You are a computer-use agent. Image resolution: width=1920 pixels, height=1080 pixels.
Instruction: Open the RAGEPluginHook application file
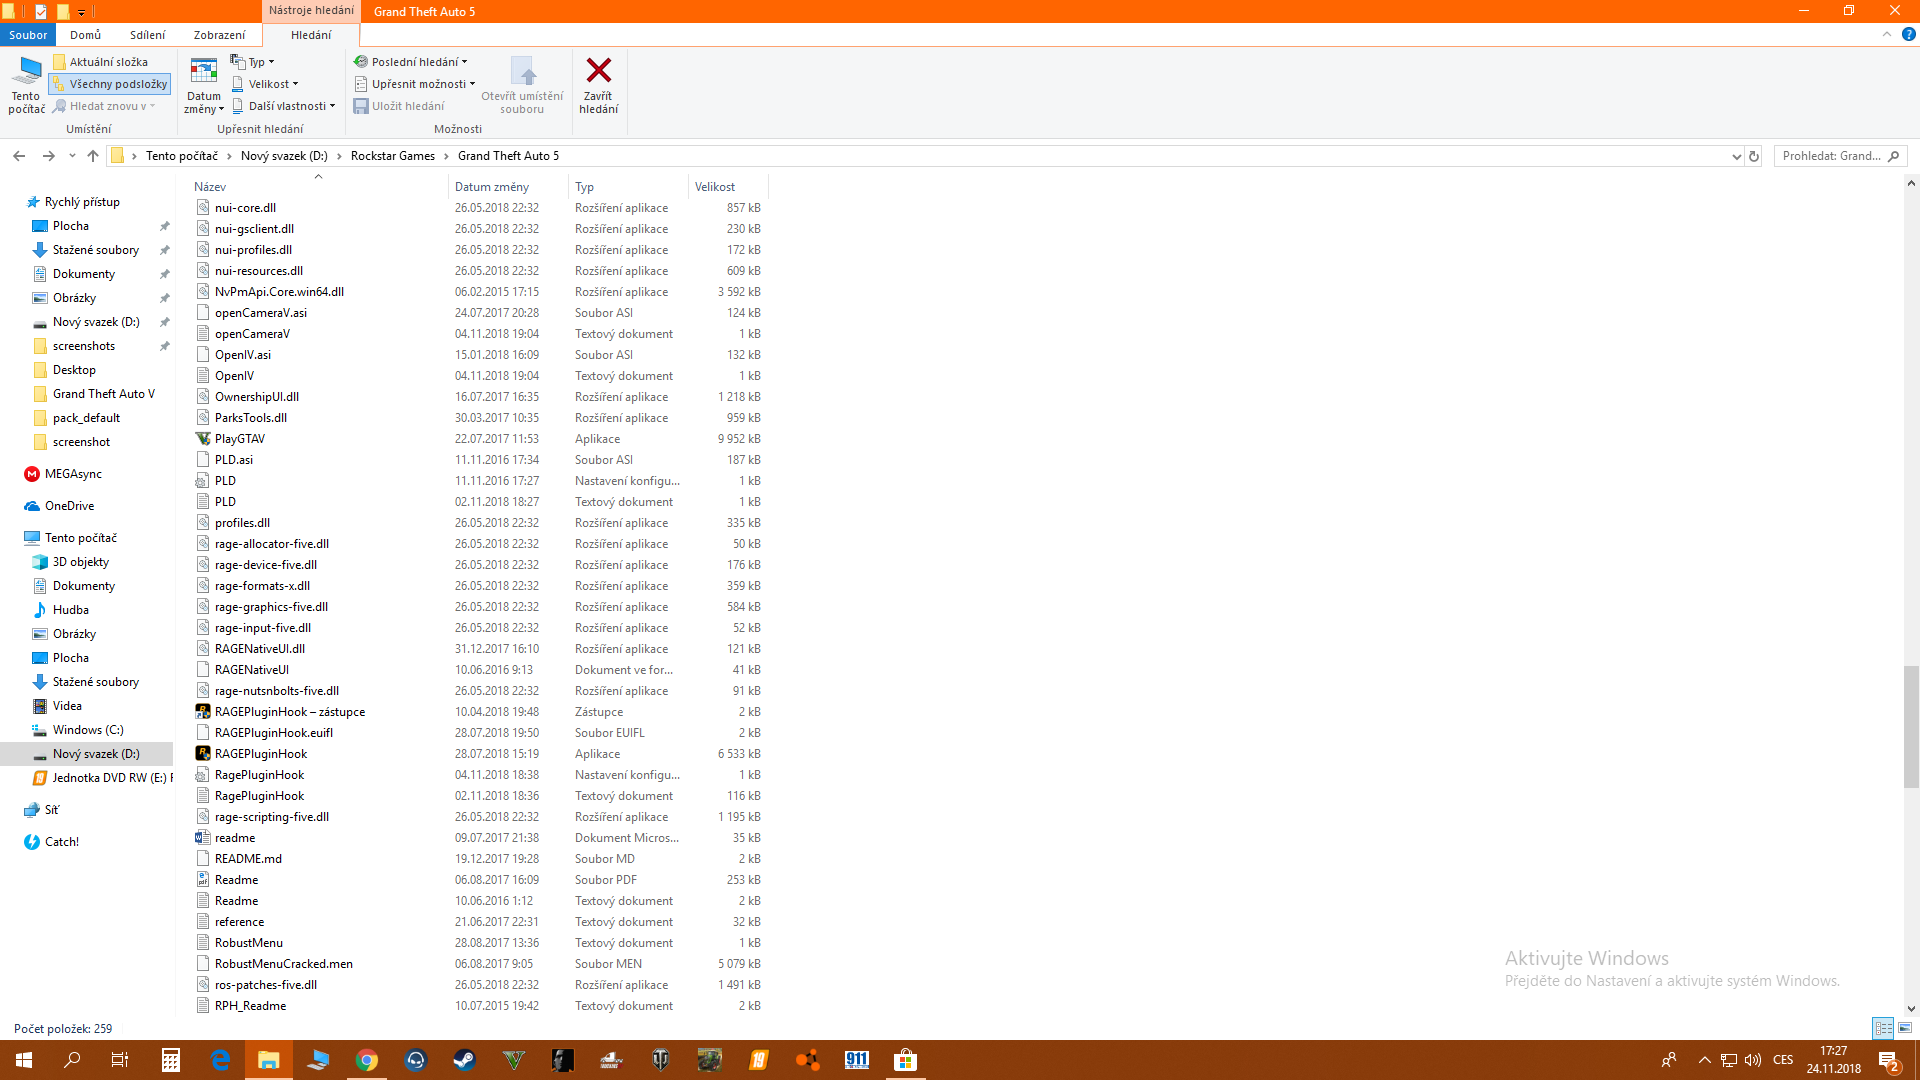click(261, 754)
